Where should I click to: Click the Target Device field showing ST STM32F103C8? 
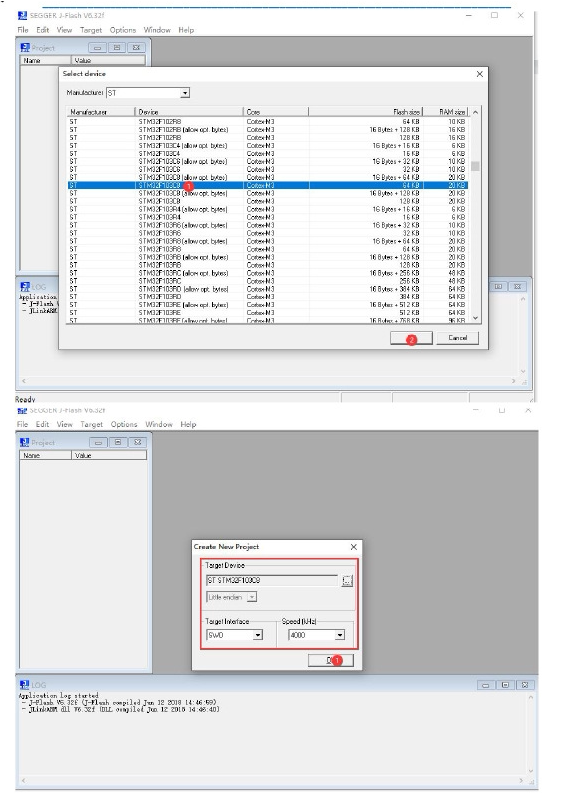click(x=272, y=580)
